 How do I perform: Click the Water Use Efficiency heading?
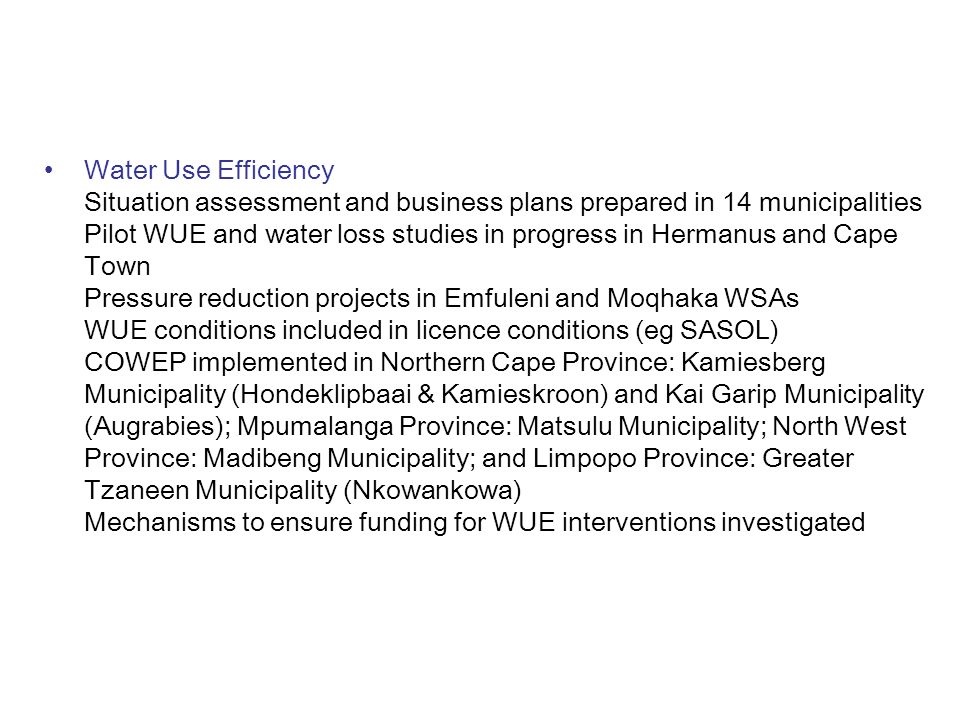[x=209, y=170]
